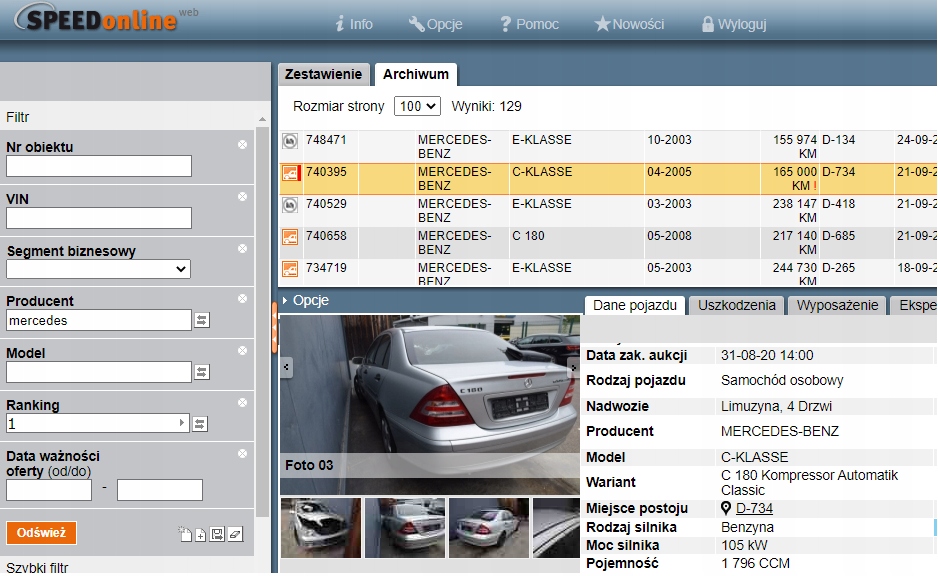This screenshot has height=576, width=938.
Task: Click the eraser icon to clear filters
Action: pyautogui.click(x=234, y=535)
